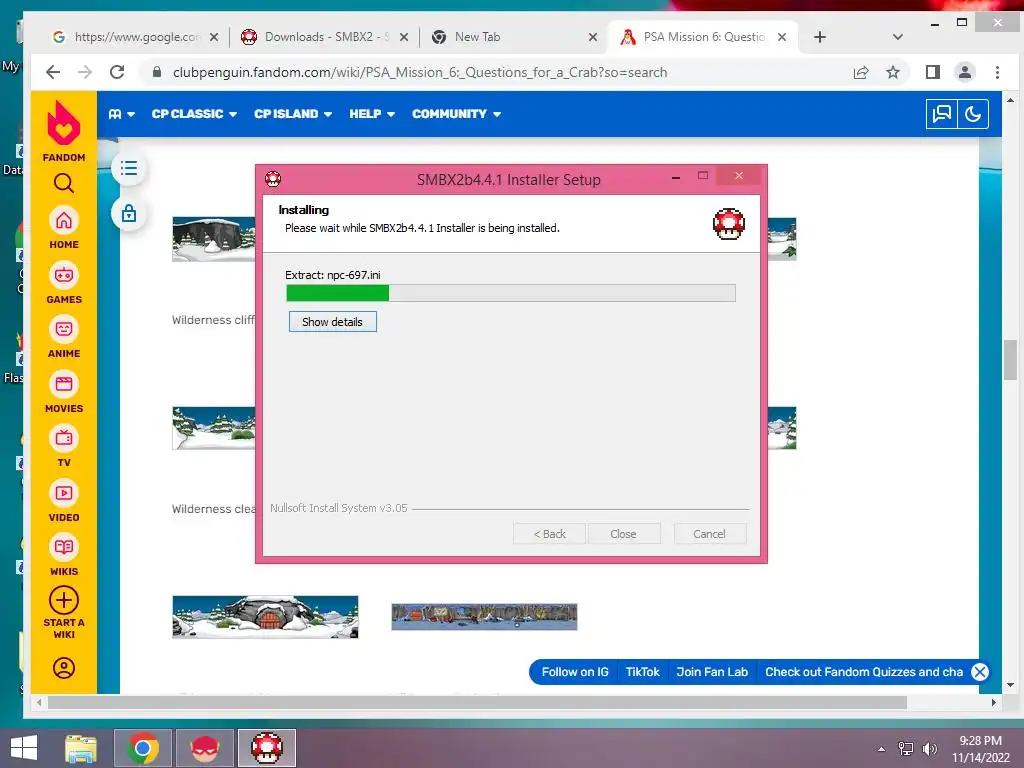Open the Video section icon
This screenshot has width=1024, height=768.
pos(63,493)
